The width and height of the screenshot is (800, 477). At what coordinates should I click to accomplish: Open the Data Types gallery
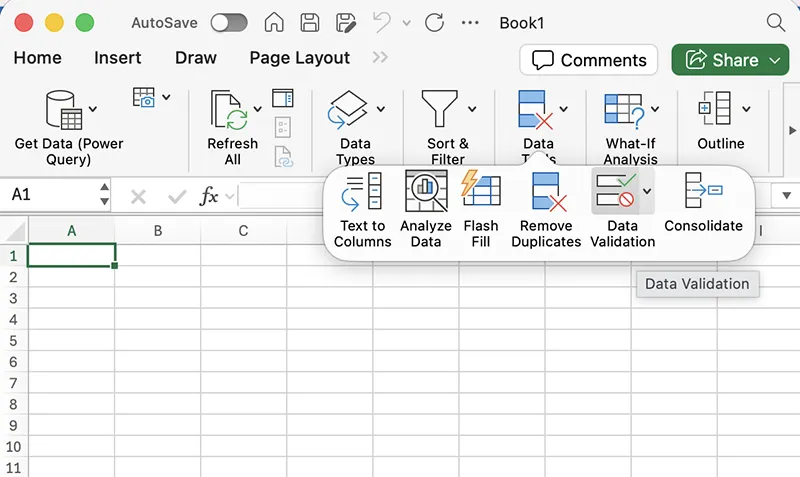pos(347,109)
